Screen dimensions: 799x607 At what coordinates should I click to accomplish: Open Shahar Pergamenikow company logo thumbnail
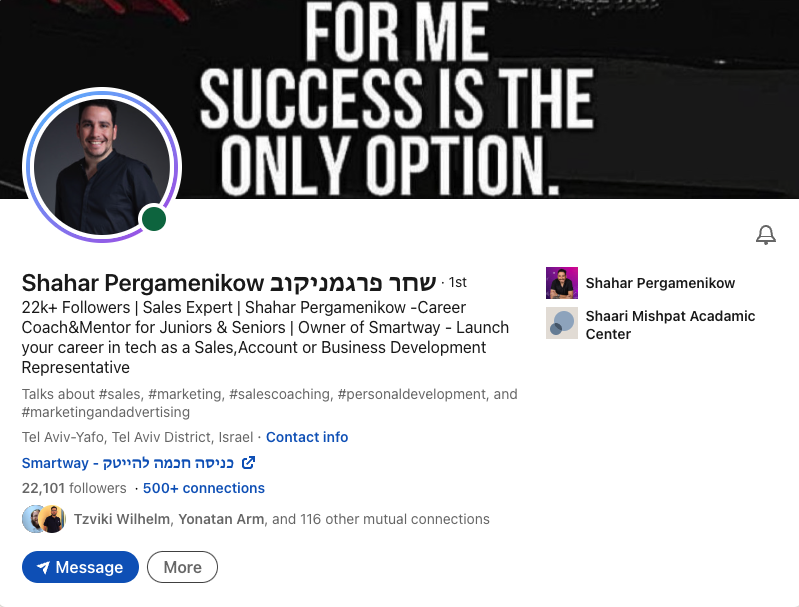pyautogui.click(x=562, y=283)
